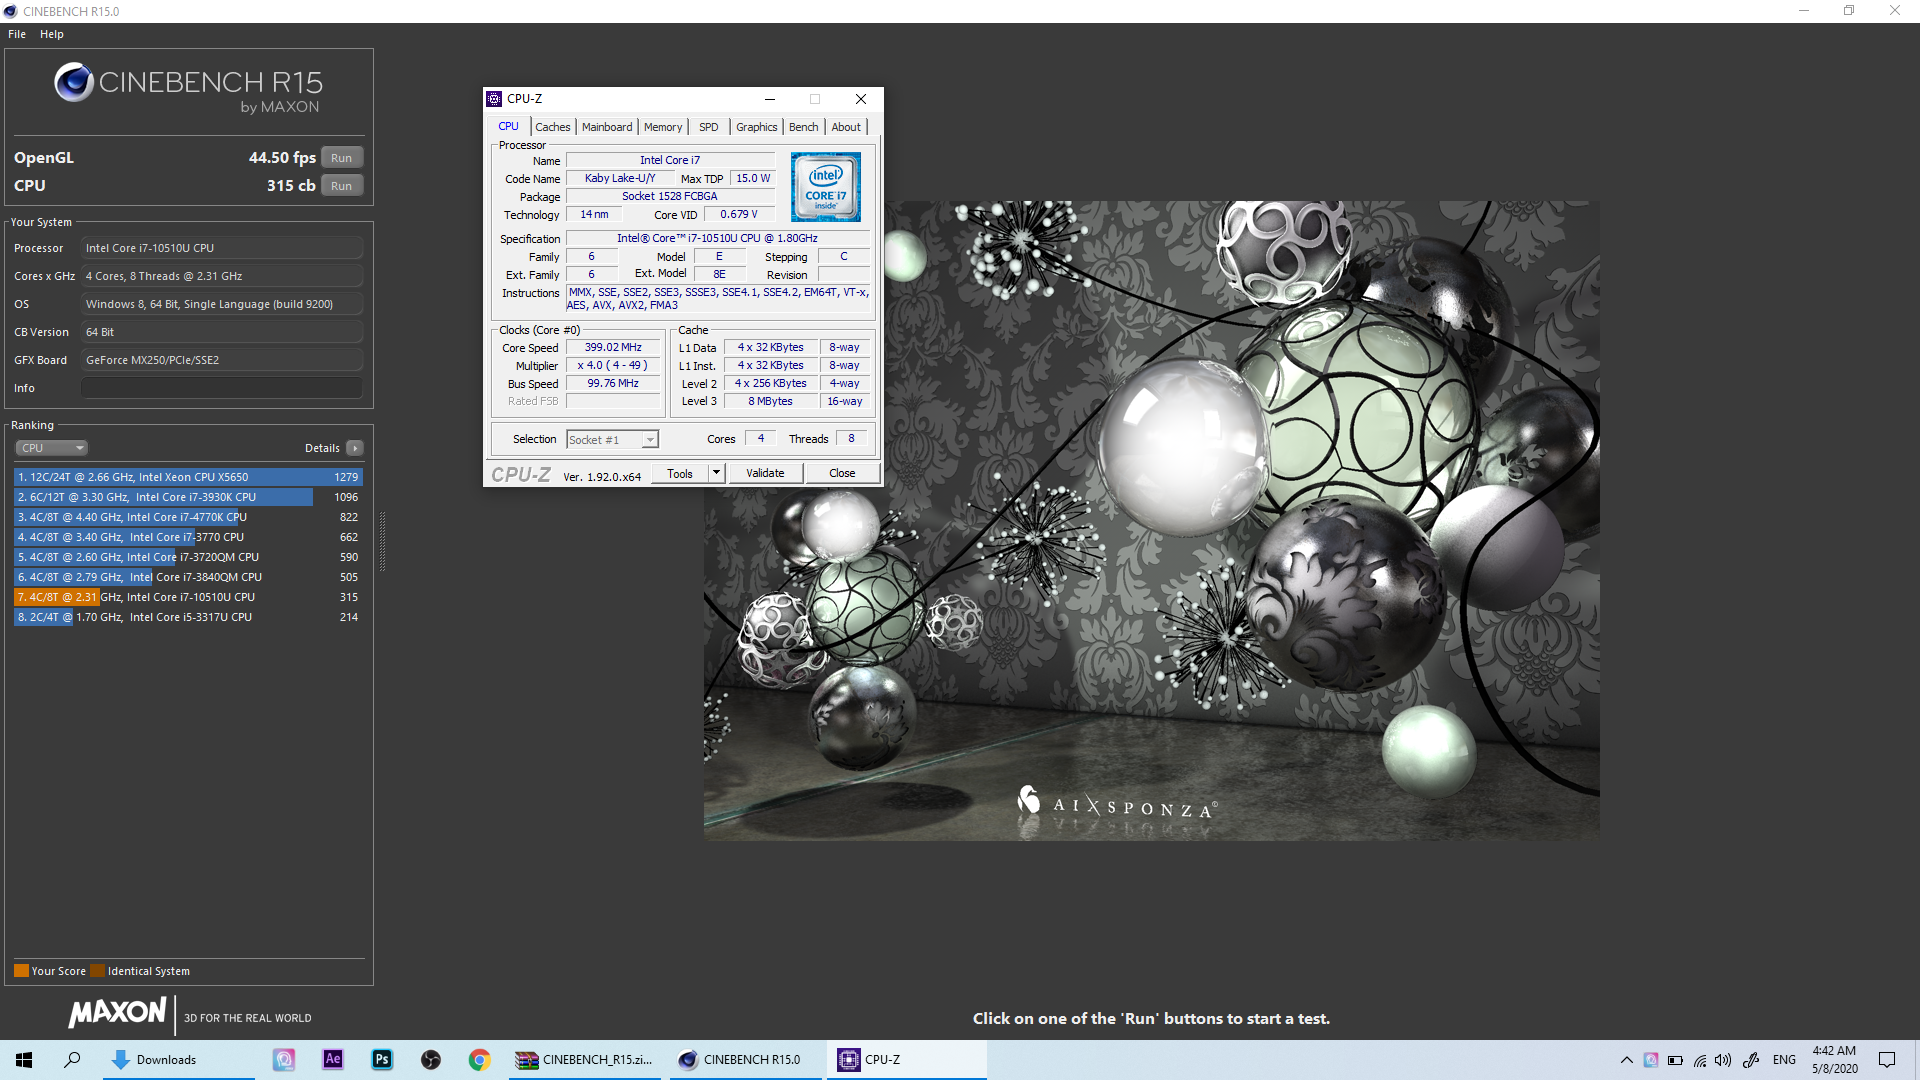1920x1080 pixels.
Task: Open the Help menu in Cinebench
Action: coord(52,34)
